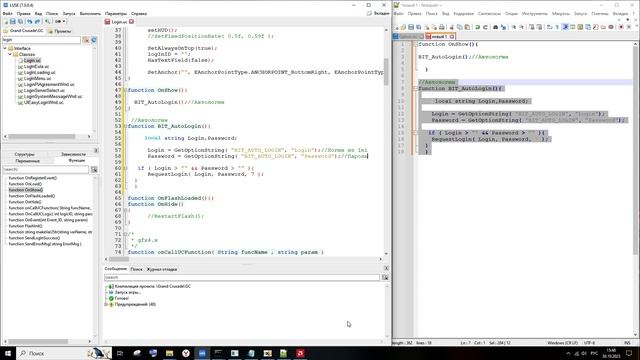Screen dimensions: 640x360
Task: Save file in the LUSE toolbar
Action: (x=13, y=21)
